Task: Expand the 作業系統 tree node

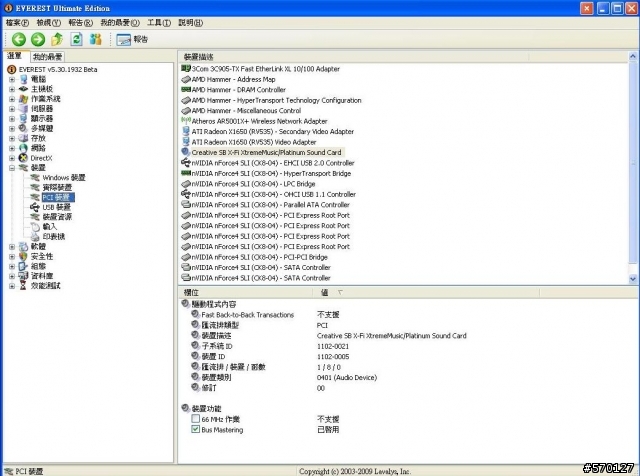Action: (x=12, y=99)
